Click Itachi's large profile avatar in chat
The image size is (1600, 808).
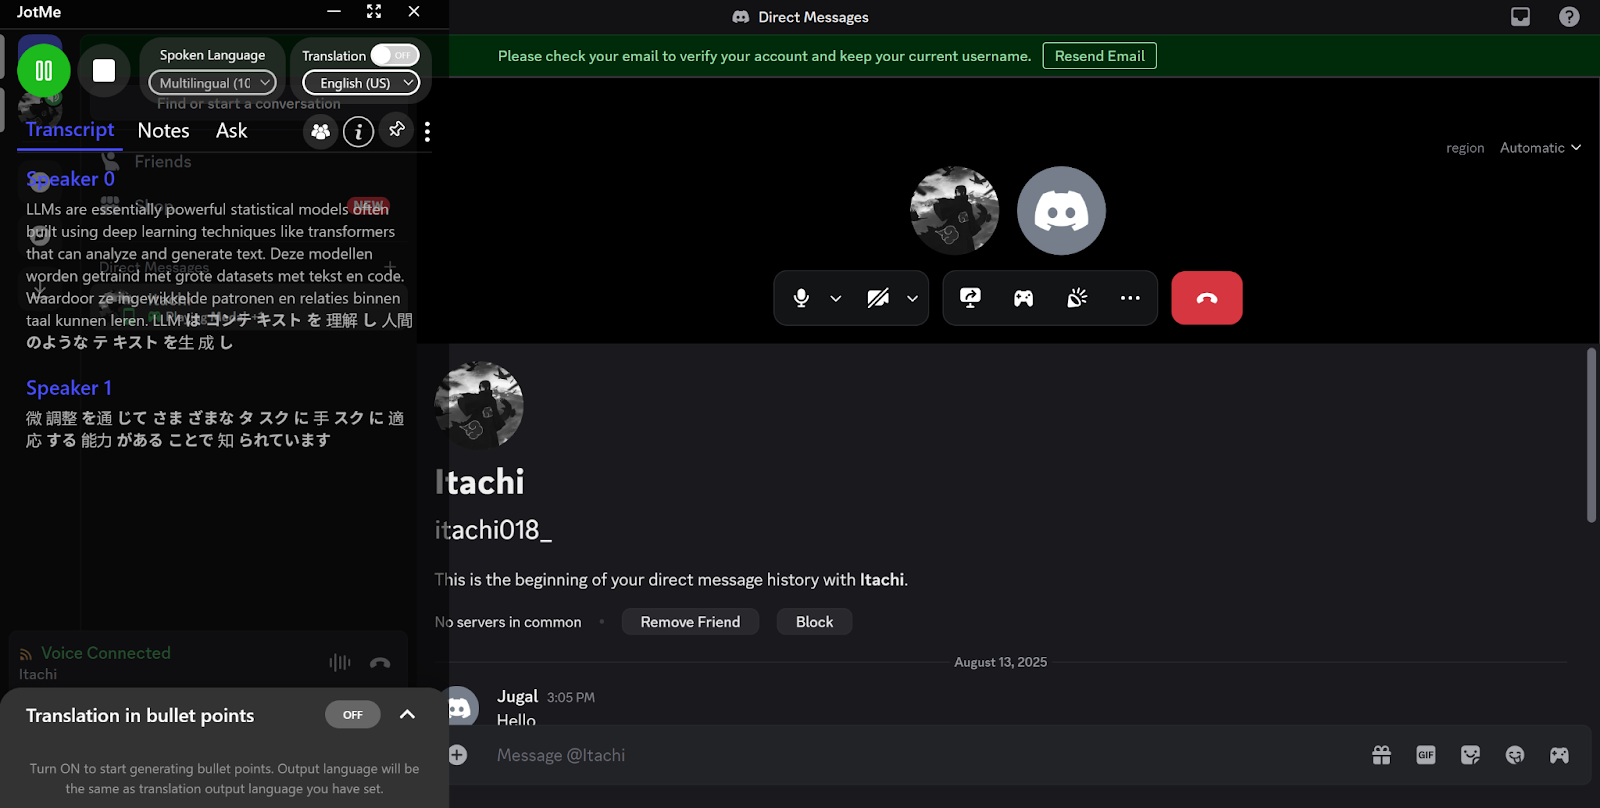click(479, 405)
